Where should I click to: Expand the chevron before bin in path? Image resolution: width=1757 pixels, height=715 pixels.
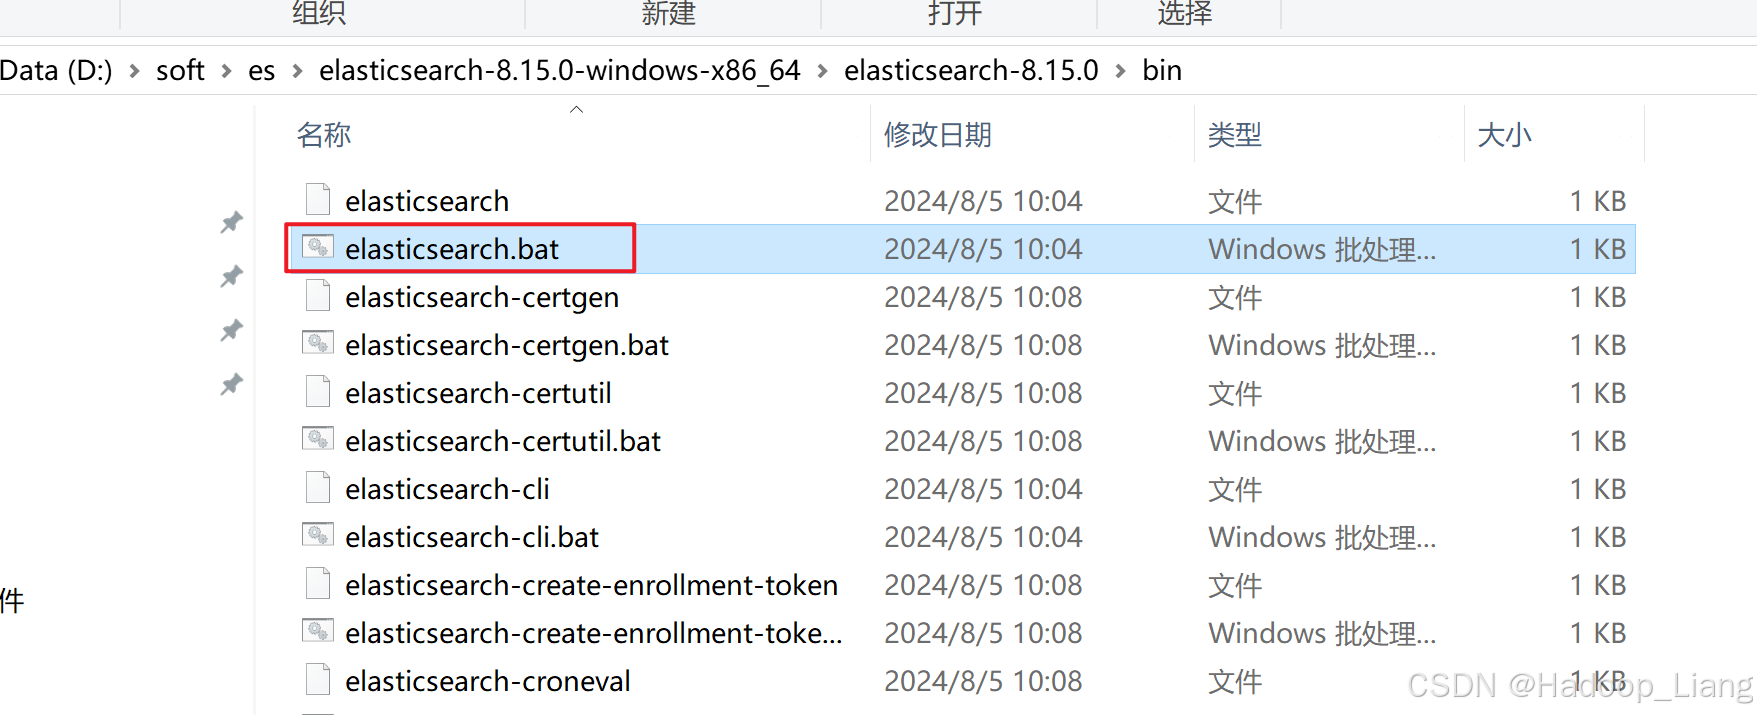[x=1120, y=71]
